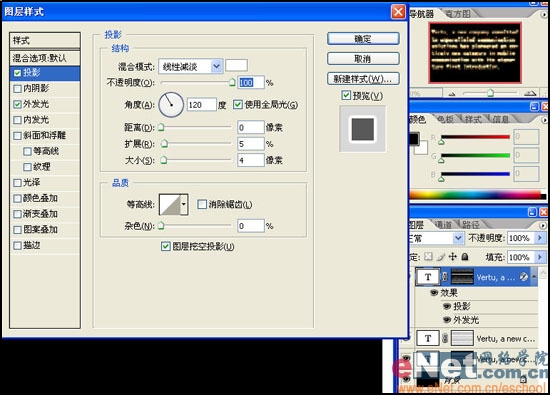Click the lock transparent pixels icon
Viewport: 550px width, 395px height.
tap(428, 257)
